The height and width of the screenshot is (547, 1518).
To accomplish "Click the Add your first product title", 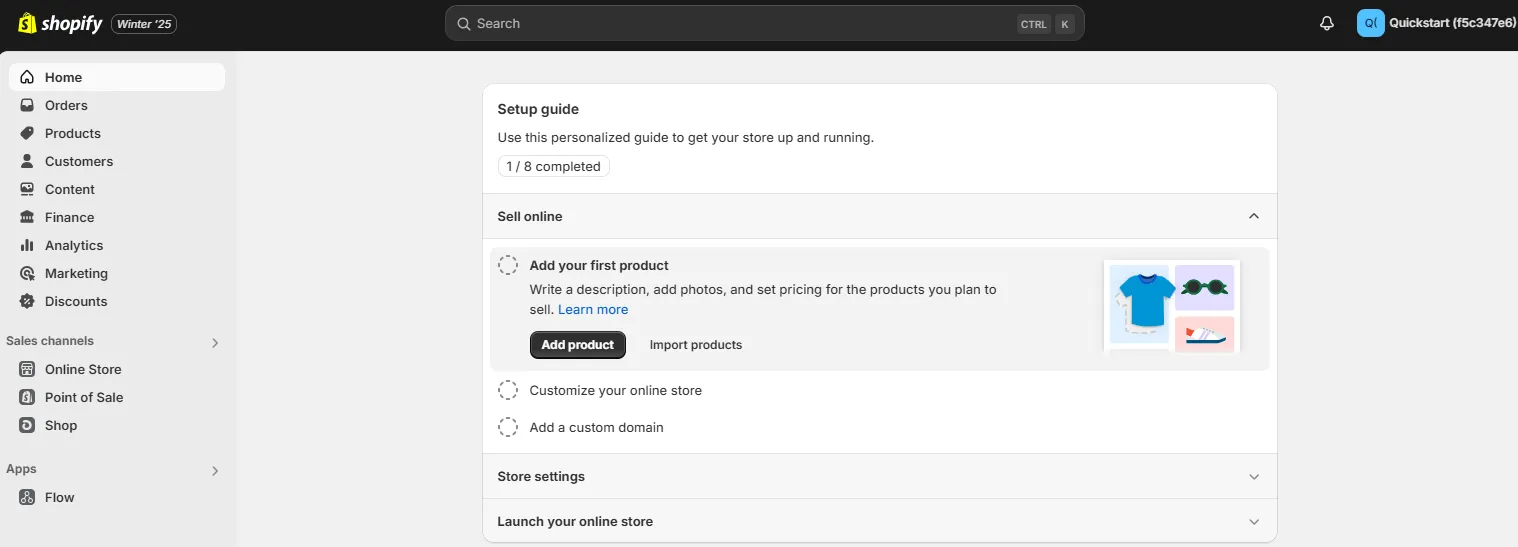I will click(599, 265).
